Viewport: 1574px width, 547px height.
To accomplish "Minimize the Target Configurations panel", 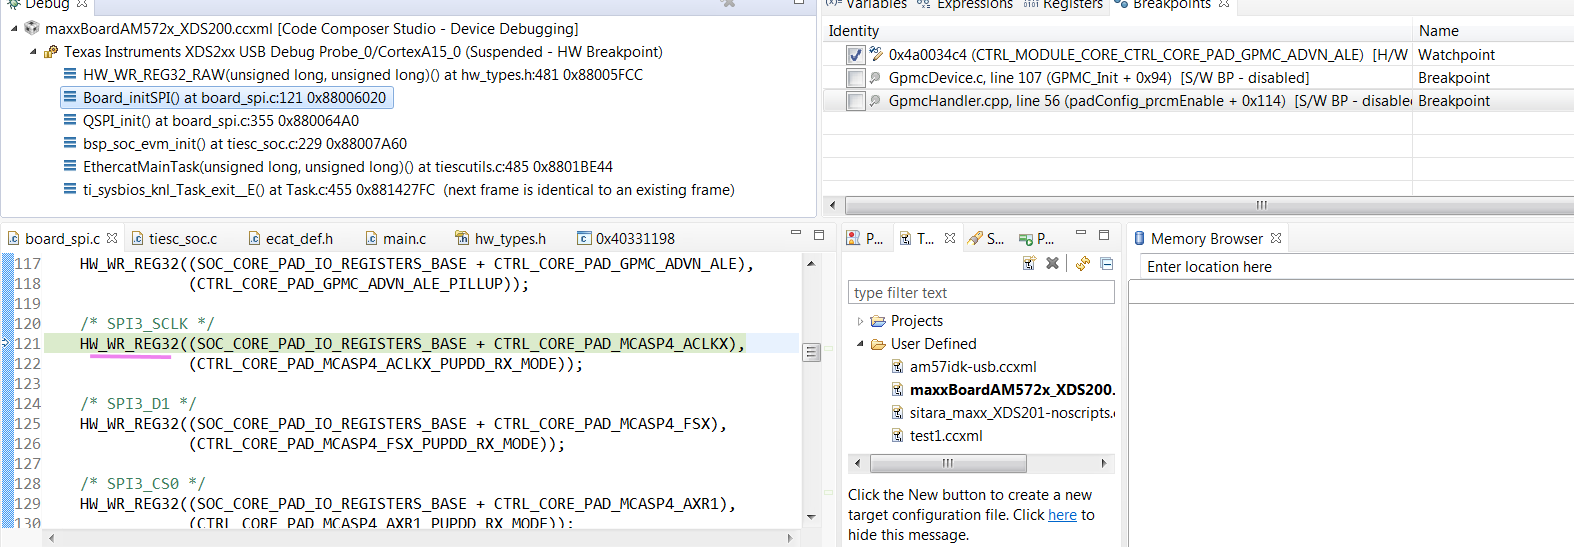I will click(1081, 234).
